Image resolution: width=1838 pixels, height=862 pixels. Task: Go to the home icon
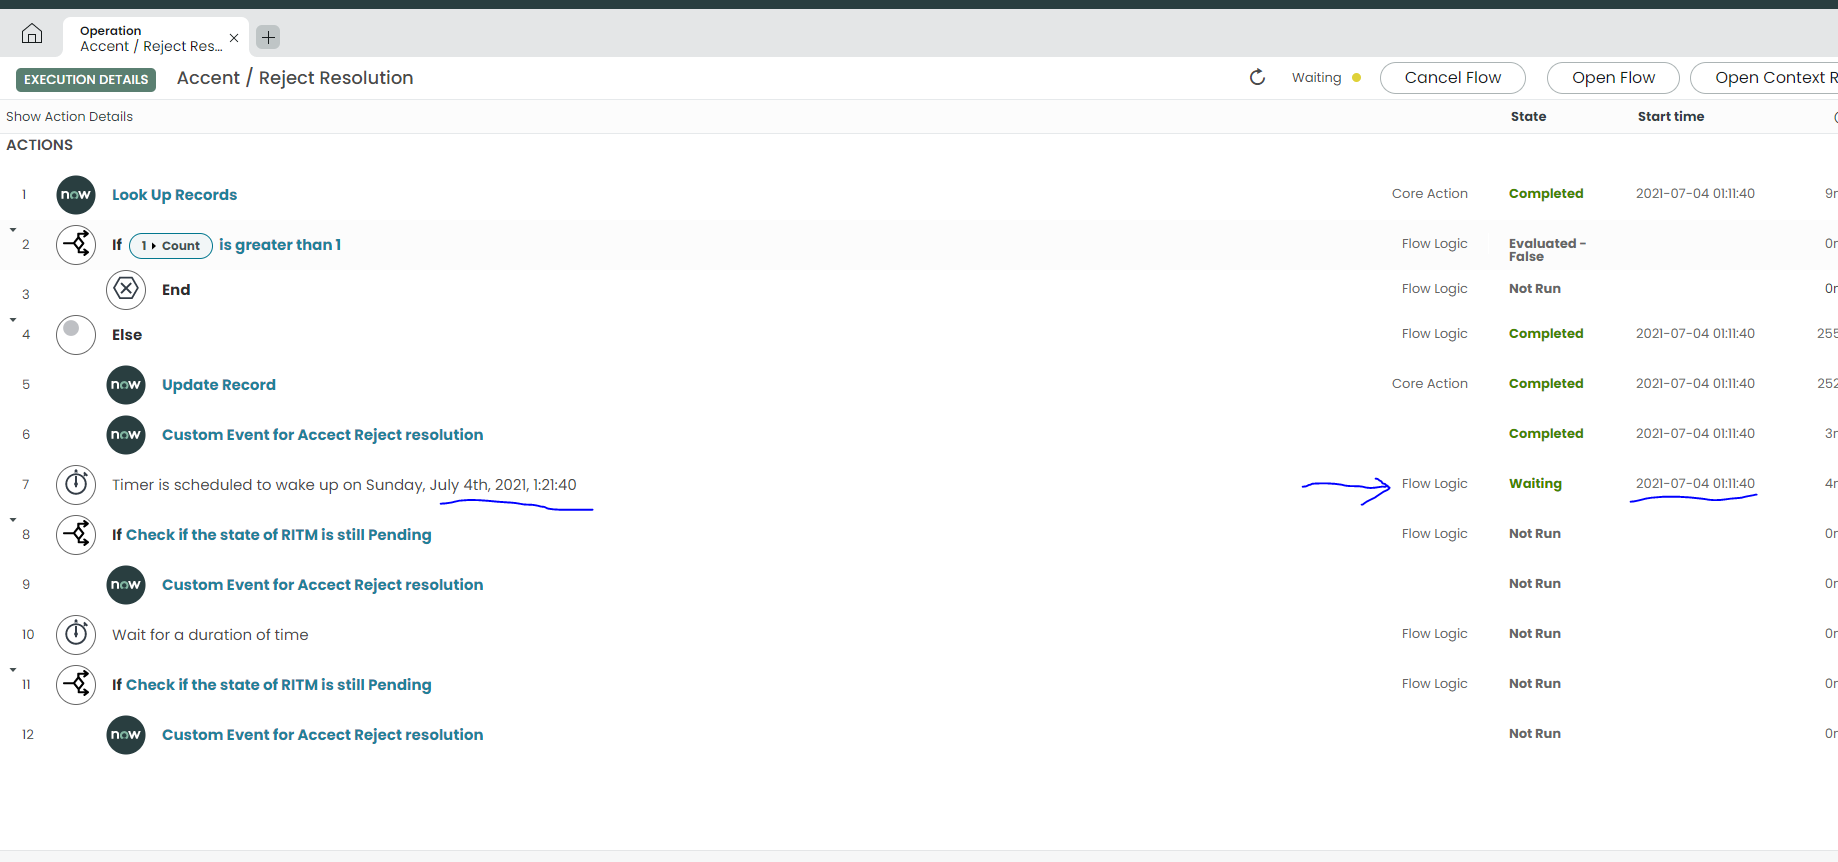point(32,34)
